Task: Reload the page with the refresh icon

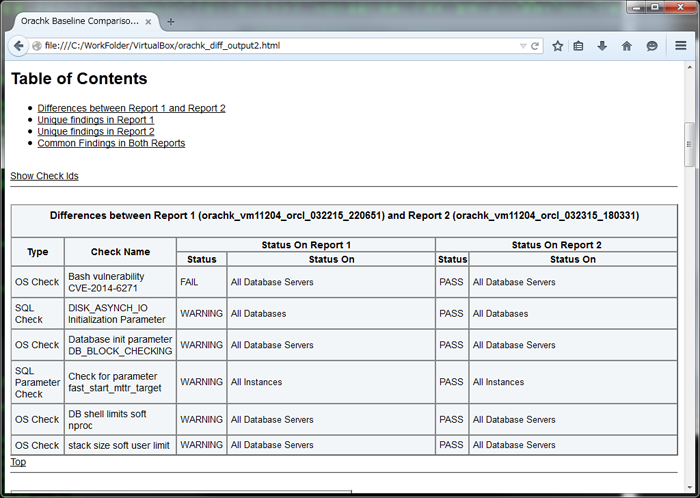Action: click(x=535, y=46)
